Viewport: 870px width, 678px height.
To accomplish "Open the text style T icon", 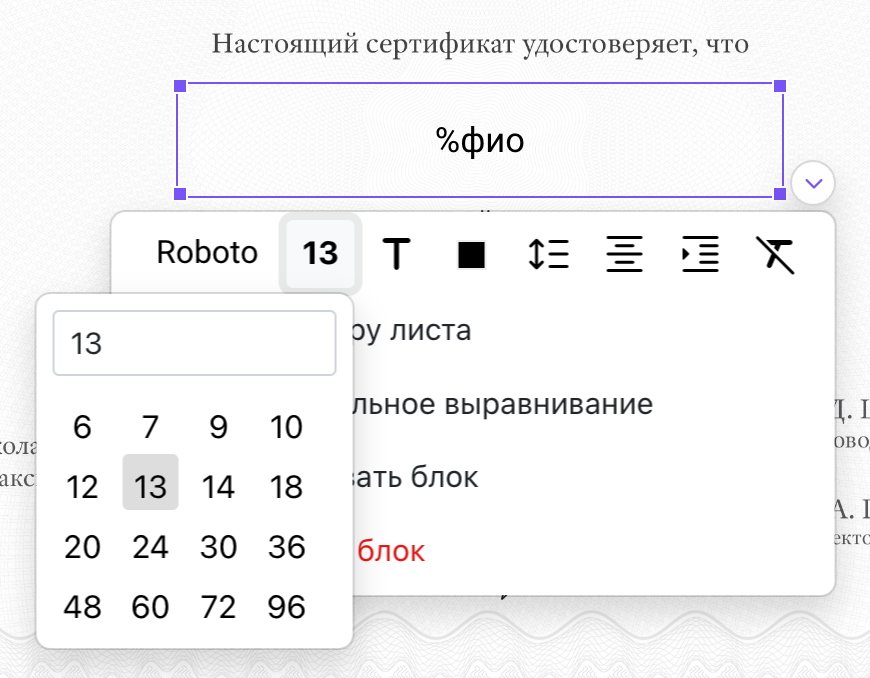I will (396, 254).
